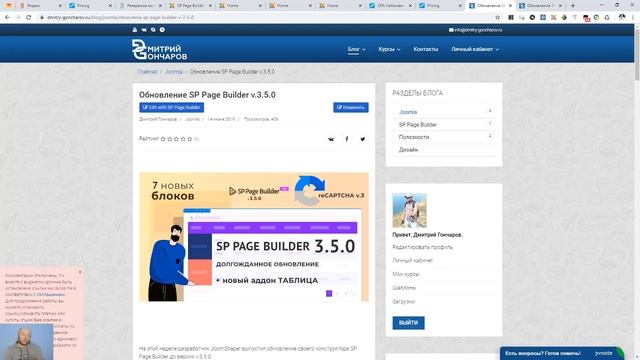
Task: Click the Дмитрий Гончаров site logo
Action: pyautogui.click(x=159, y=49)
